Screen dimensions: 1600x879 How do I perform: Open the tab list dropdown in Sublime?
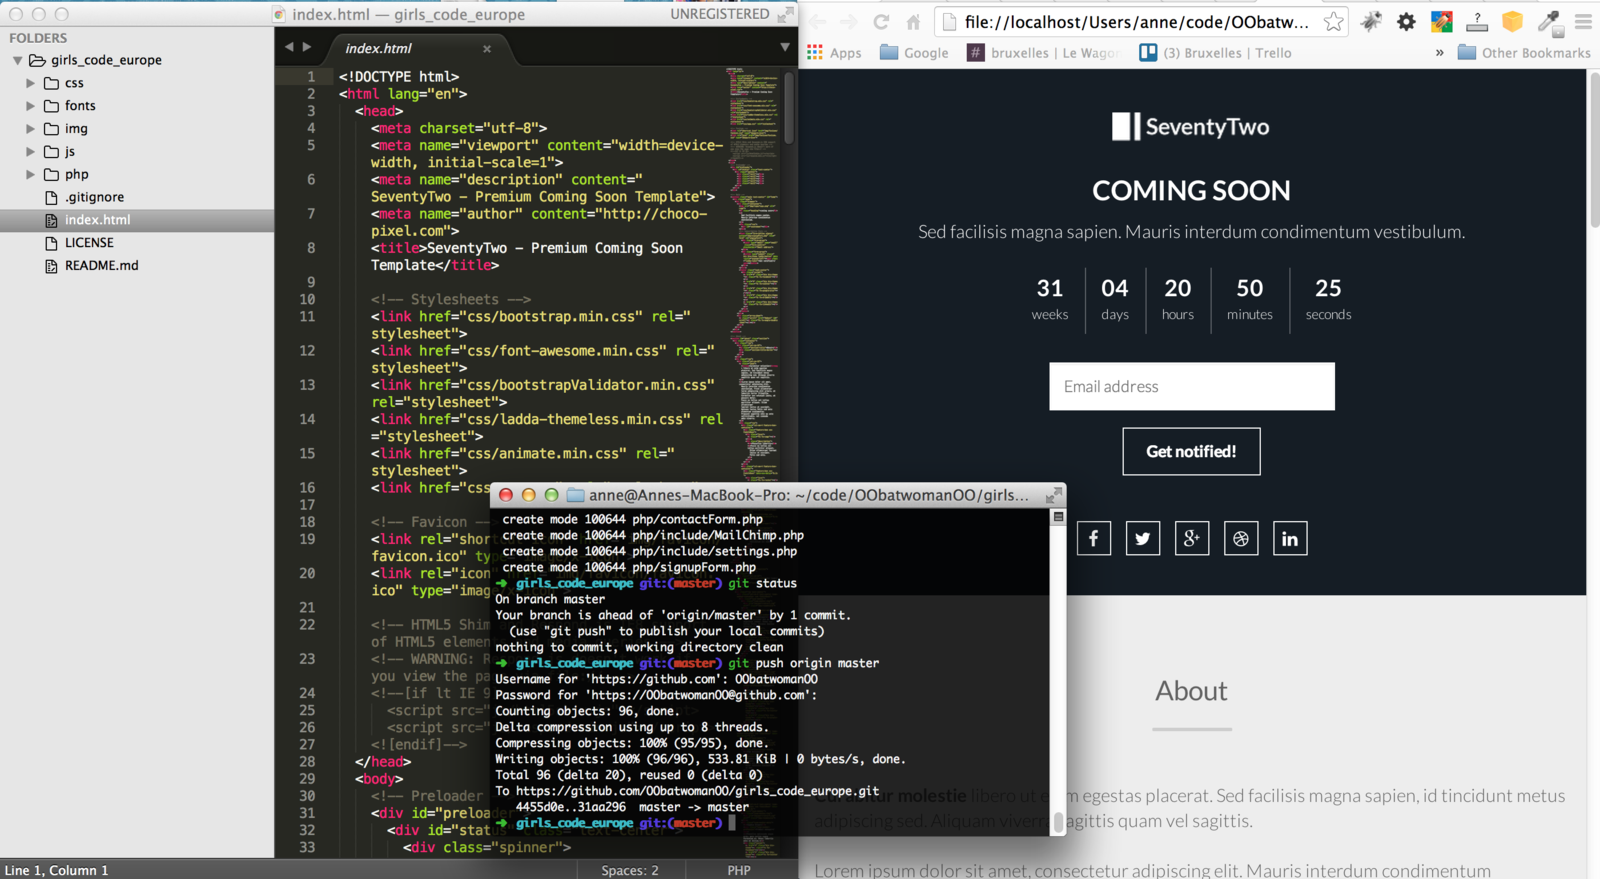pyautogui.click(x=785, y=47)
